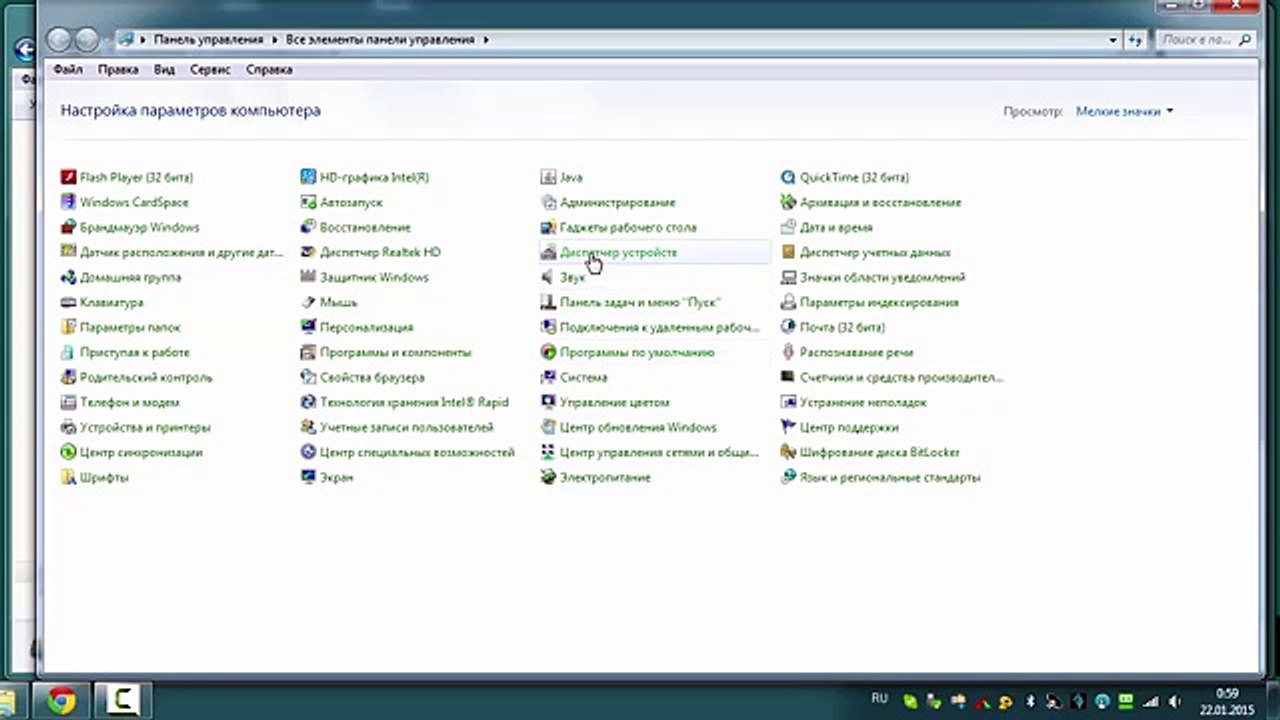
Task: Click the Шифрование диска BitLocker icon
Action: (x=788, y=452)
